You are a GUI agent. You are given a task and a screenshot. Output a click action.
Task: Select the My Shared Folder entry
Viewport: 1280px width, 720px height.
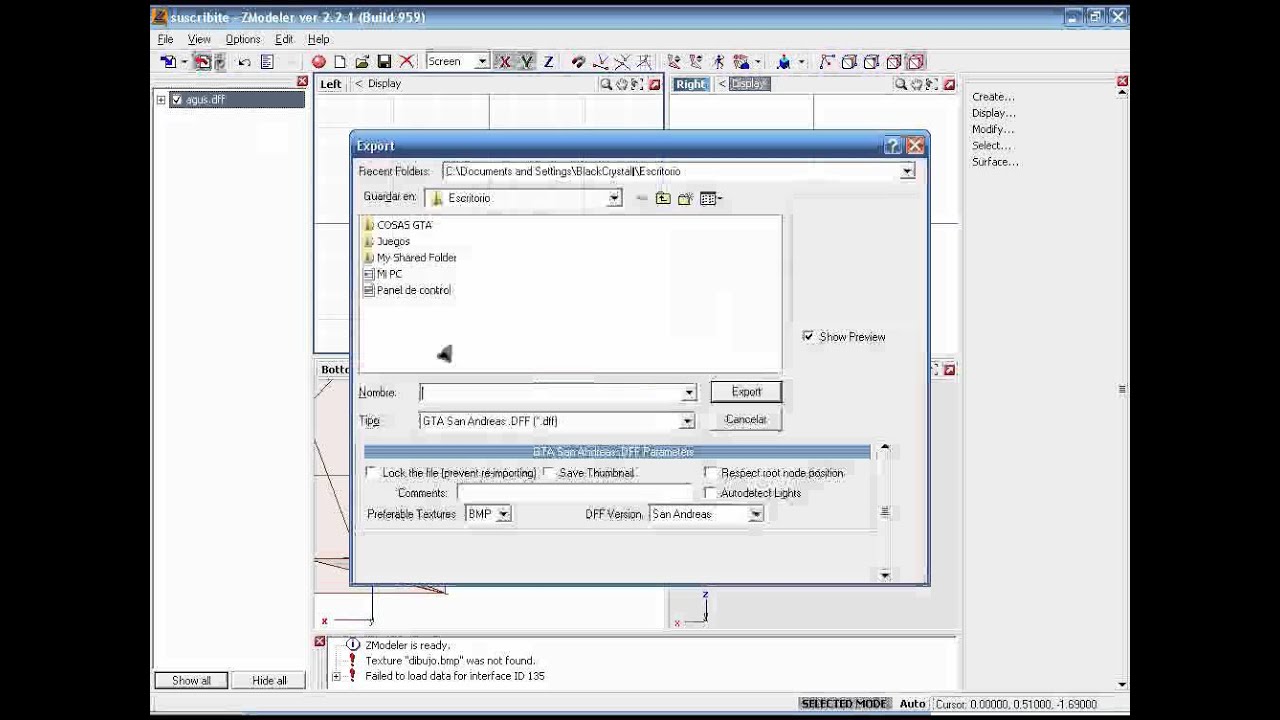410,257
